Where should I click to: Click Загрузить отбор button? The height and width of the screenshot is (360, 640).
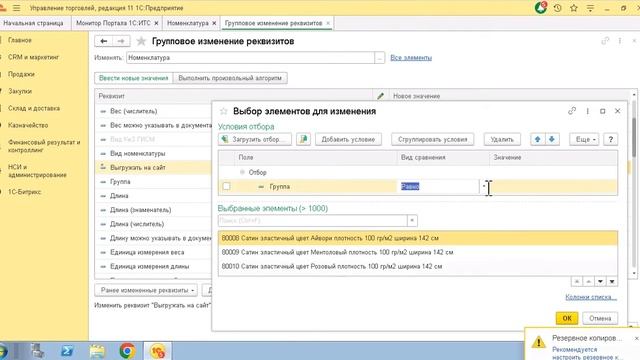[x=255, y=139]
